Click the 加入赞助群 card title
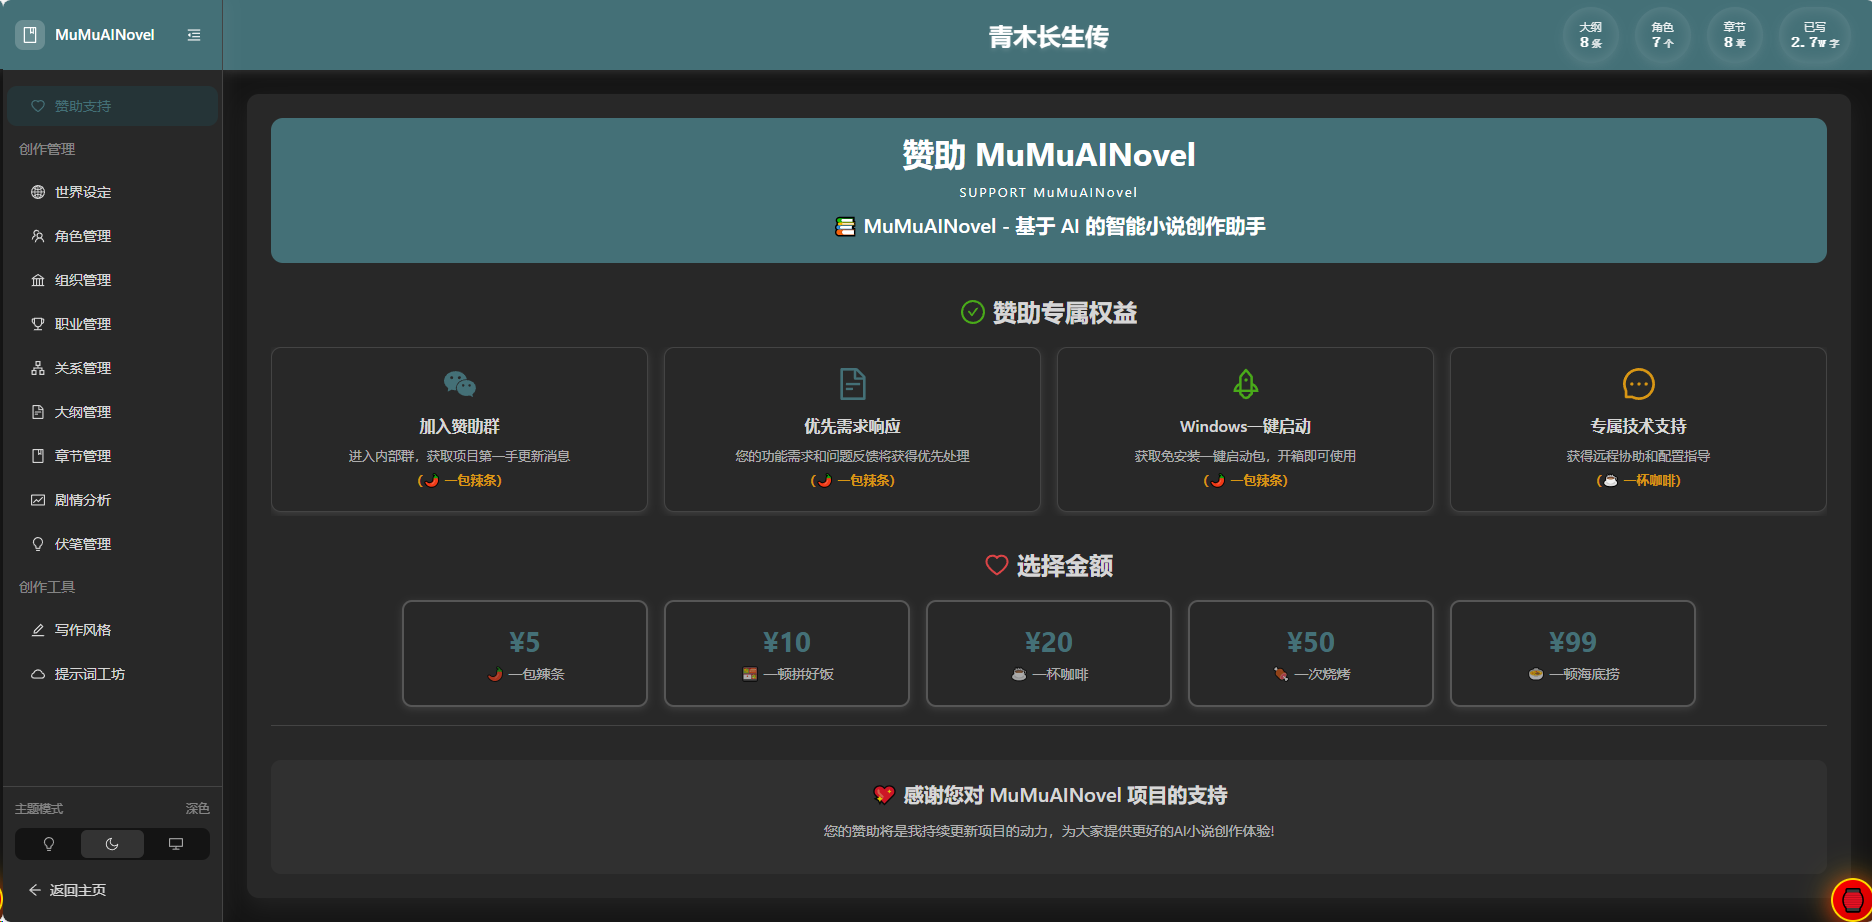Image resolution: width=1872 pixels, height=922 pixels. [x=460, y=426]
